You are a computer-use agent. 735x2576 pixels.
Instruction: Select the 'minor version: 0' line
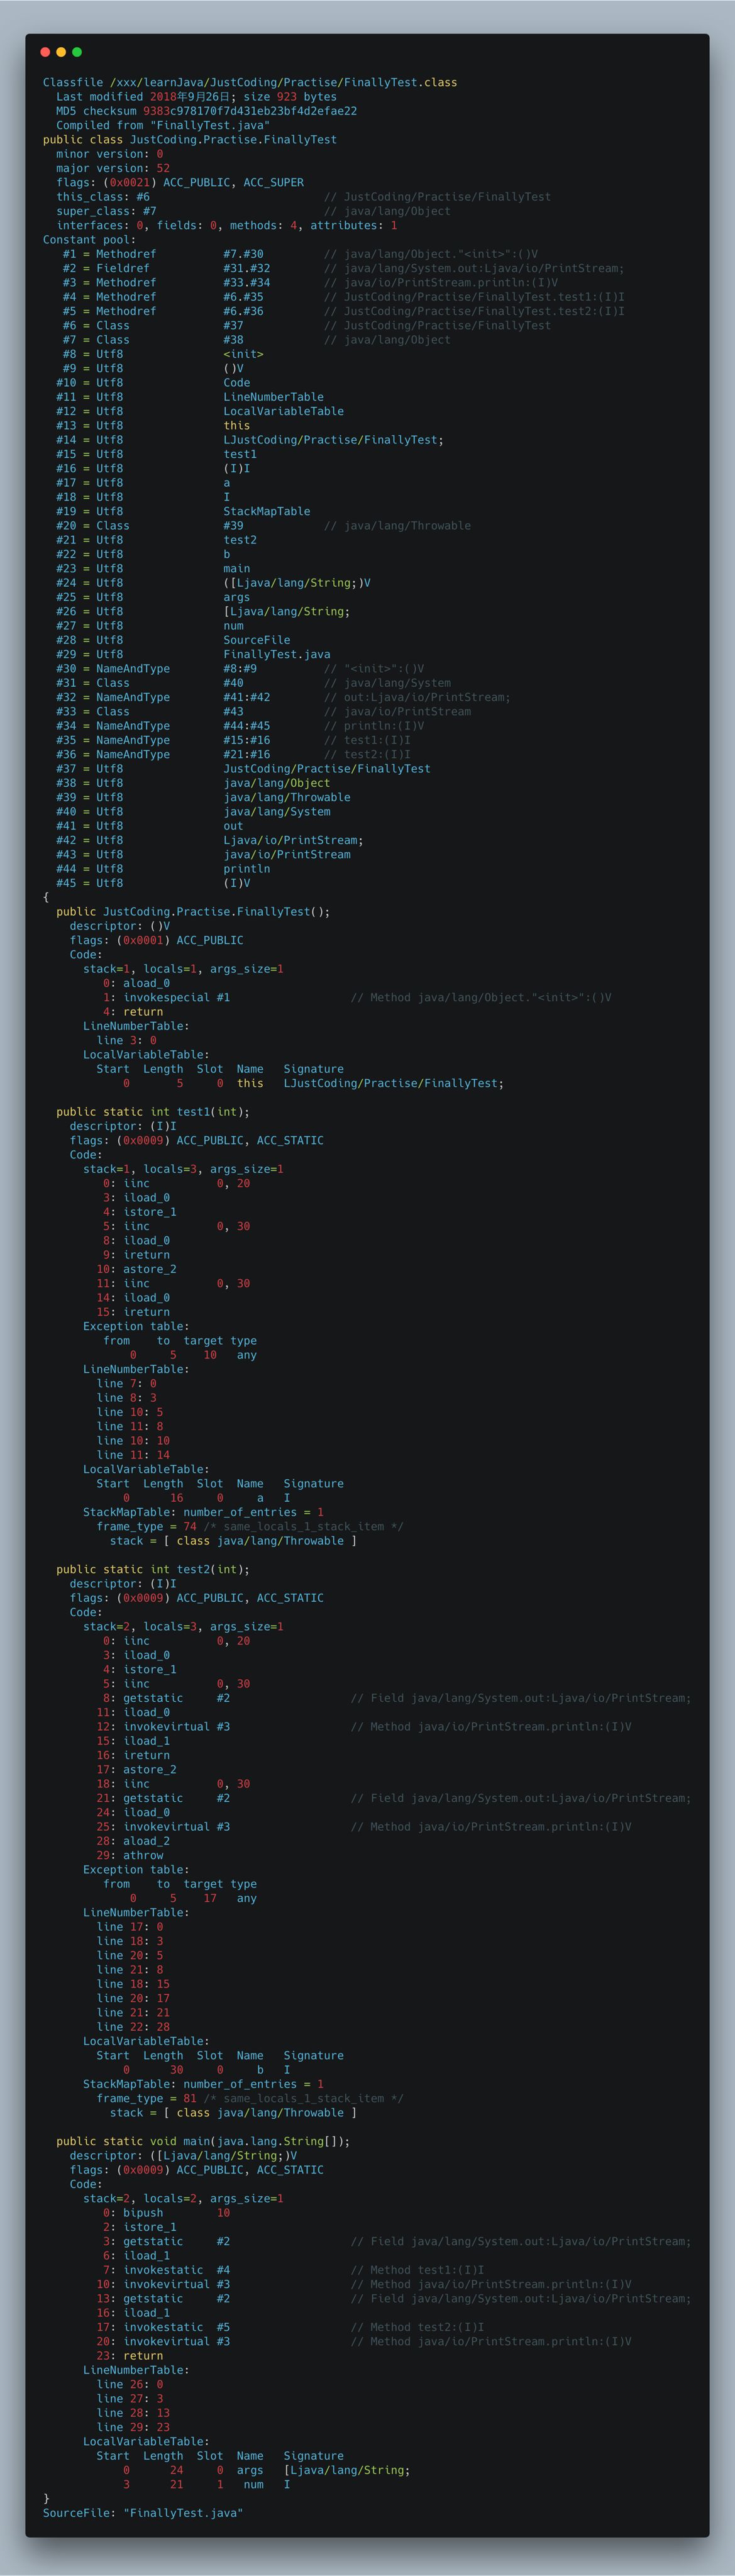pos(109,154)
